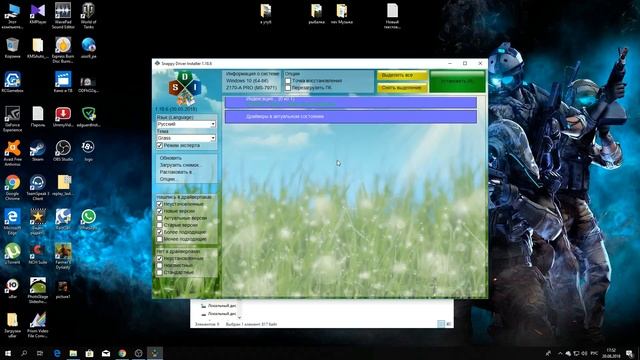The width and height of the screenshot is (640, 360).
Task: Click yellow Выделить все button
Action: (402, 76)
